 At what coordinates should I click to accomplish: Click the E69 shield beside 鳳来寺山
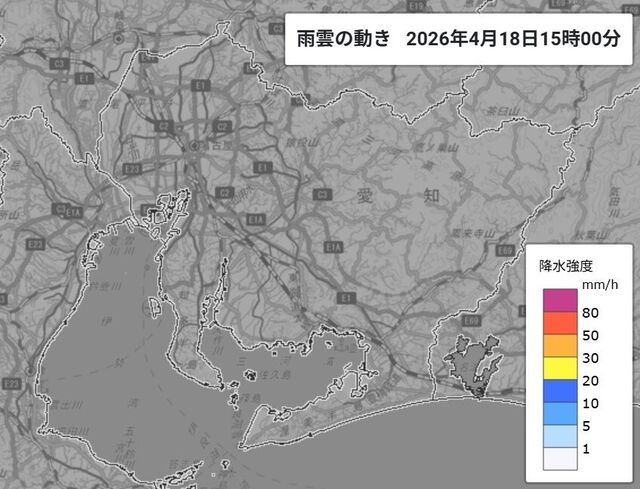[505, 250]
